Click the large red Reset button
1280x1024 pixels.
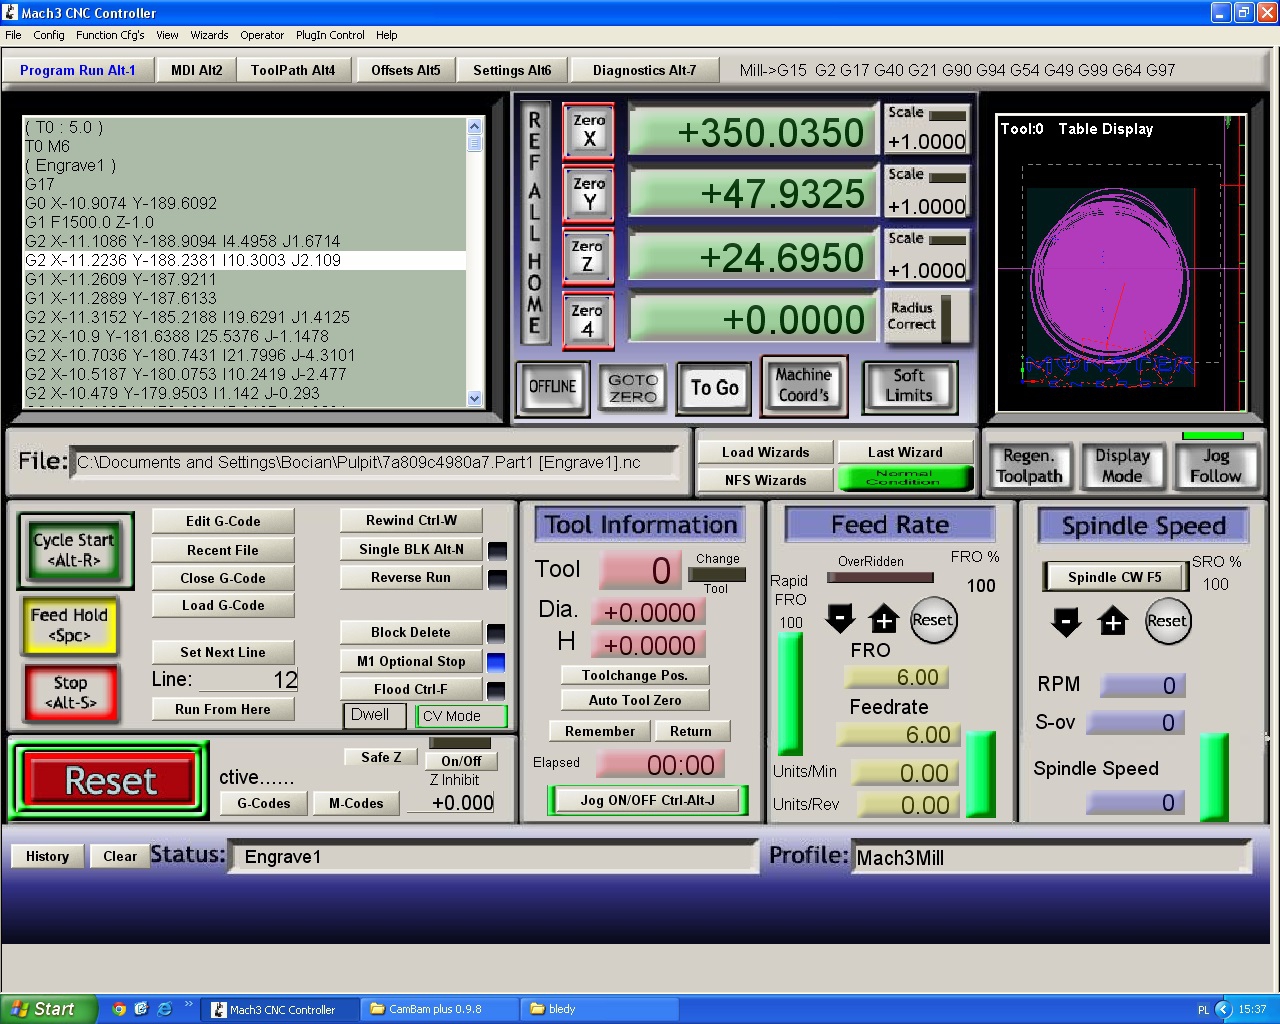click(x=110, y=780)
